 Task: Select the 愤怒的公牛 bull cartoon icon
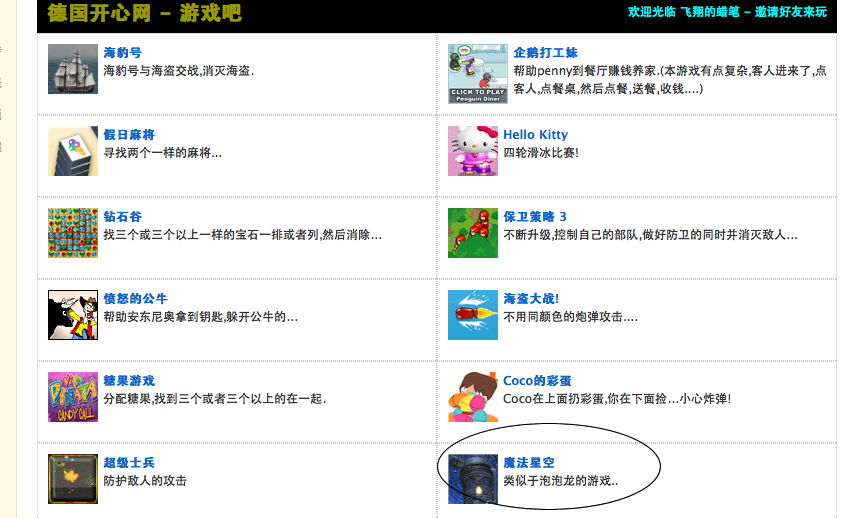(73, 315)
